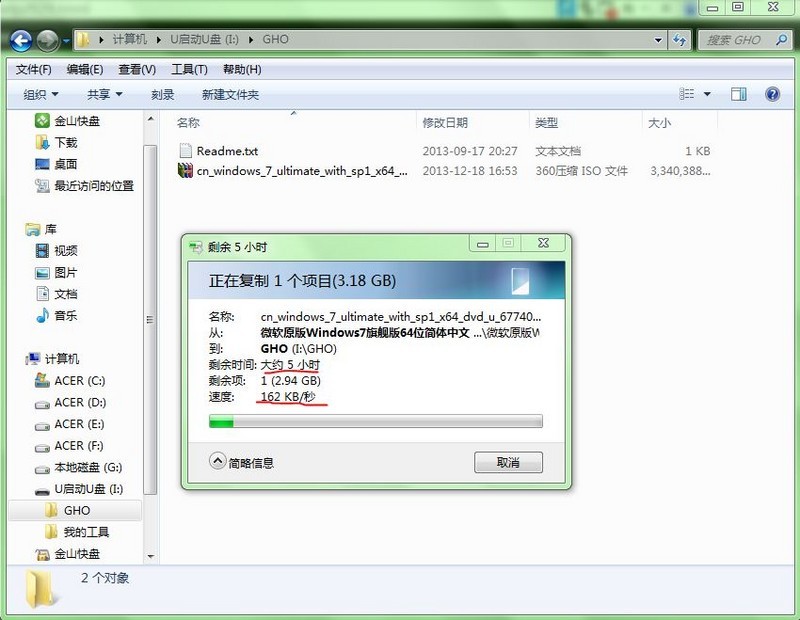Open drive ACER (D:)
Image resolution: width=800 pixels, height=620 pixels.
70,403
